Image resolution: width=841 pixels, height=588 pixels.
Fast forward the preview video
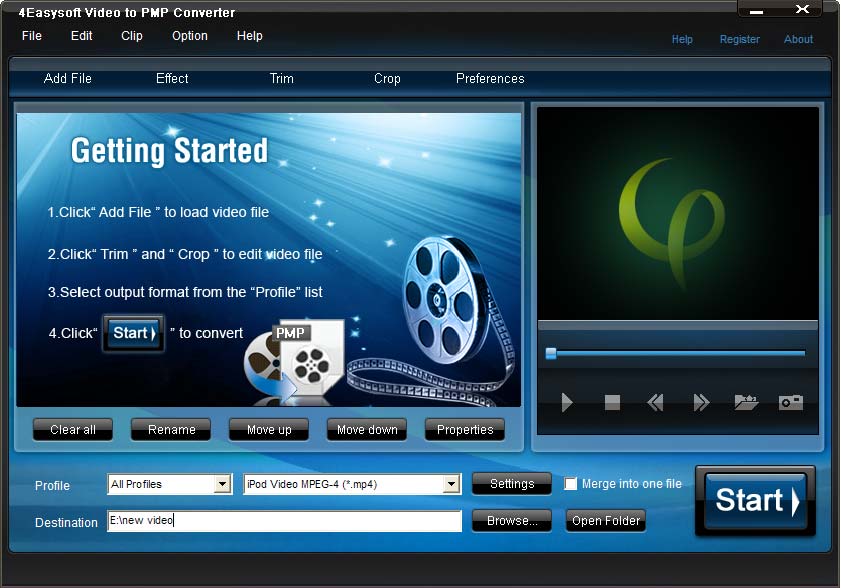point(699,402)
